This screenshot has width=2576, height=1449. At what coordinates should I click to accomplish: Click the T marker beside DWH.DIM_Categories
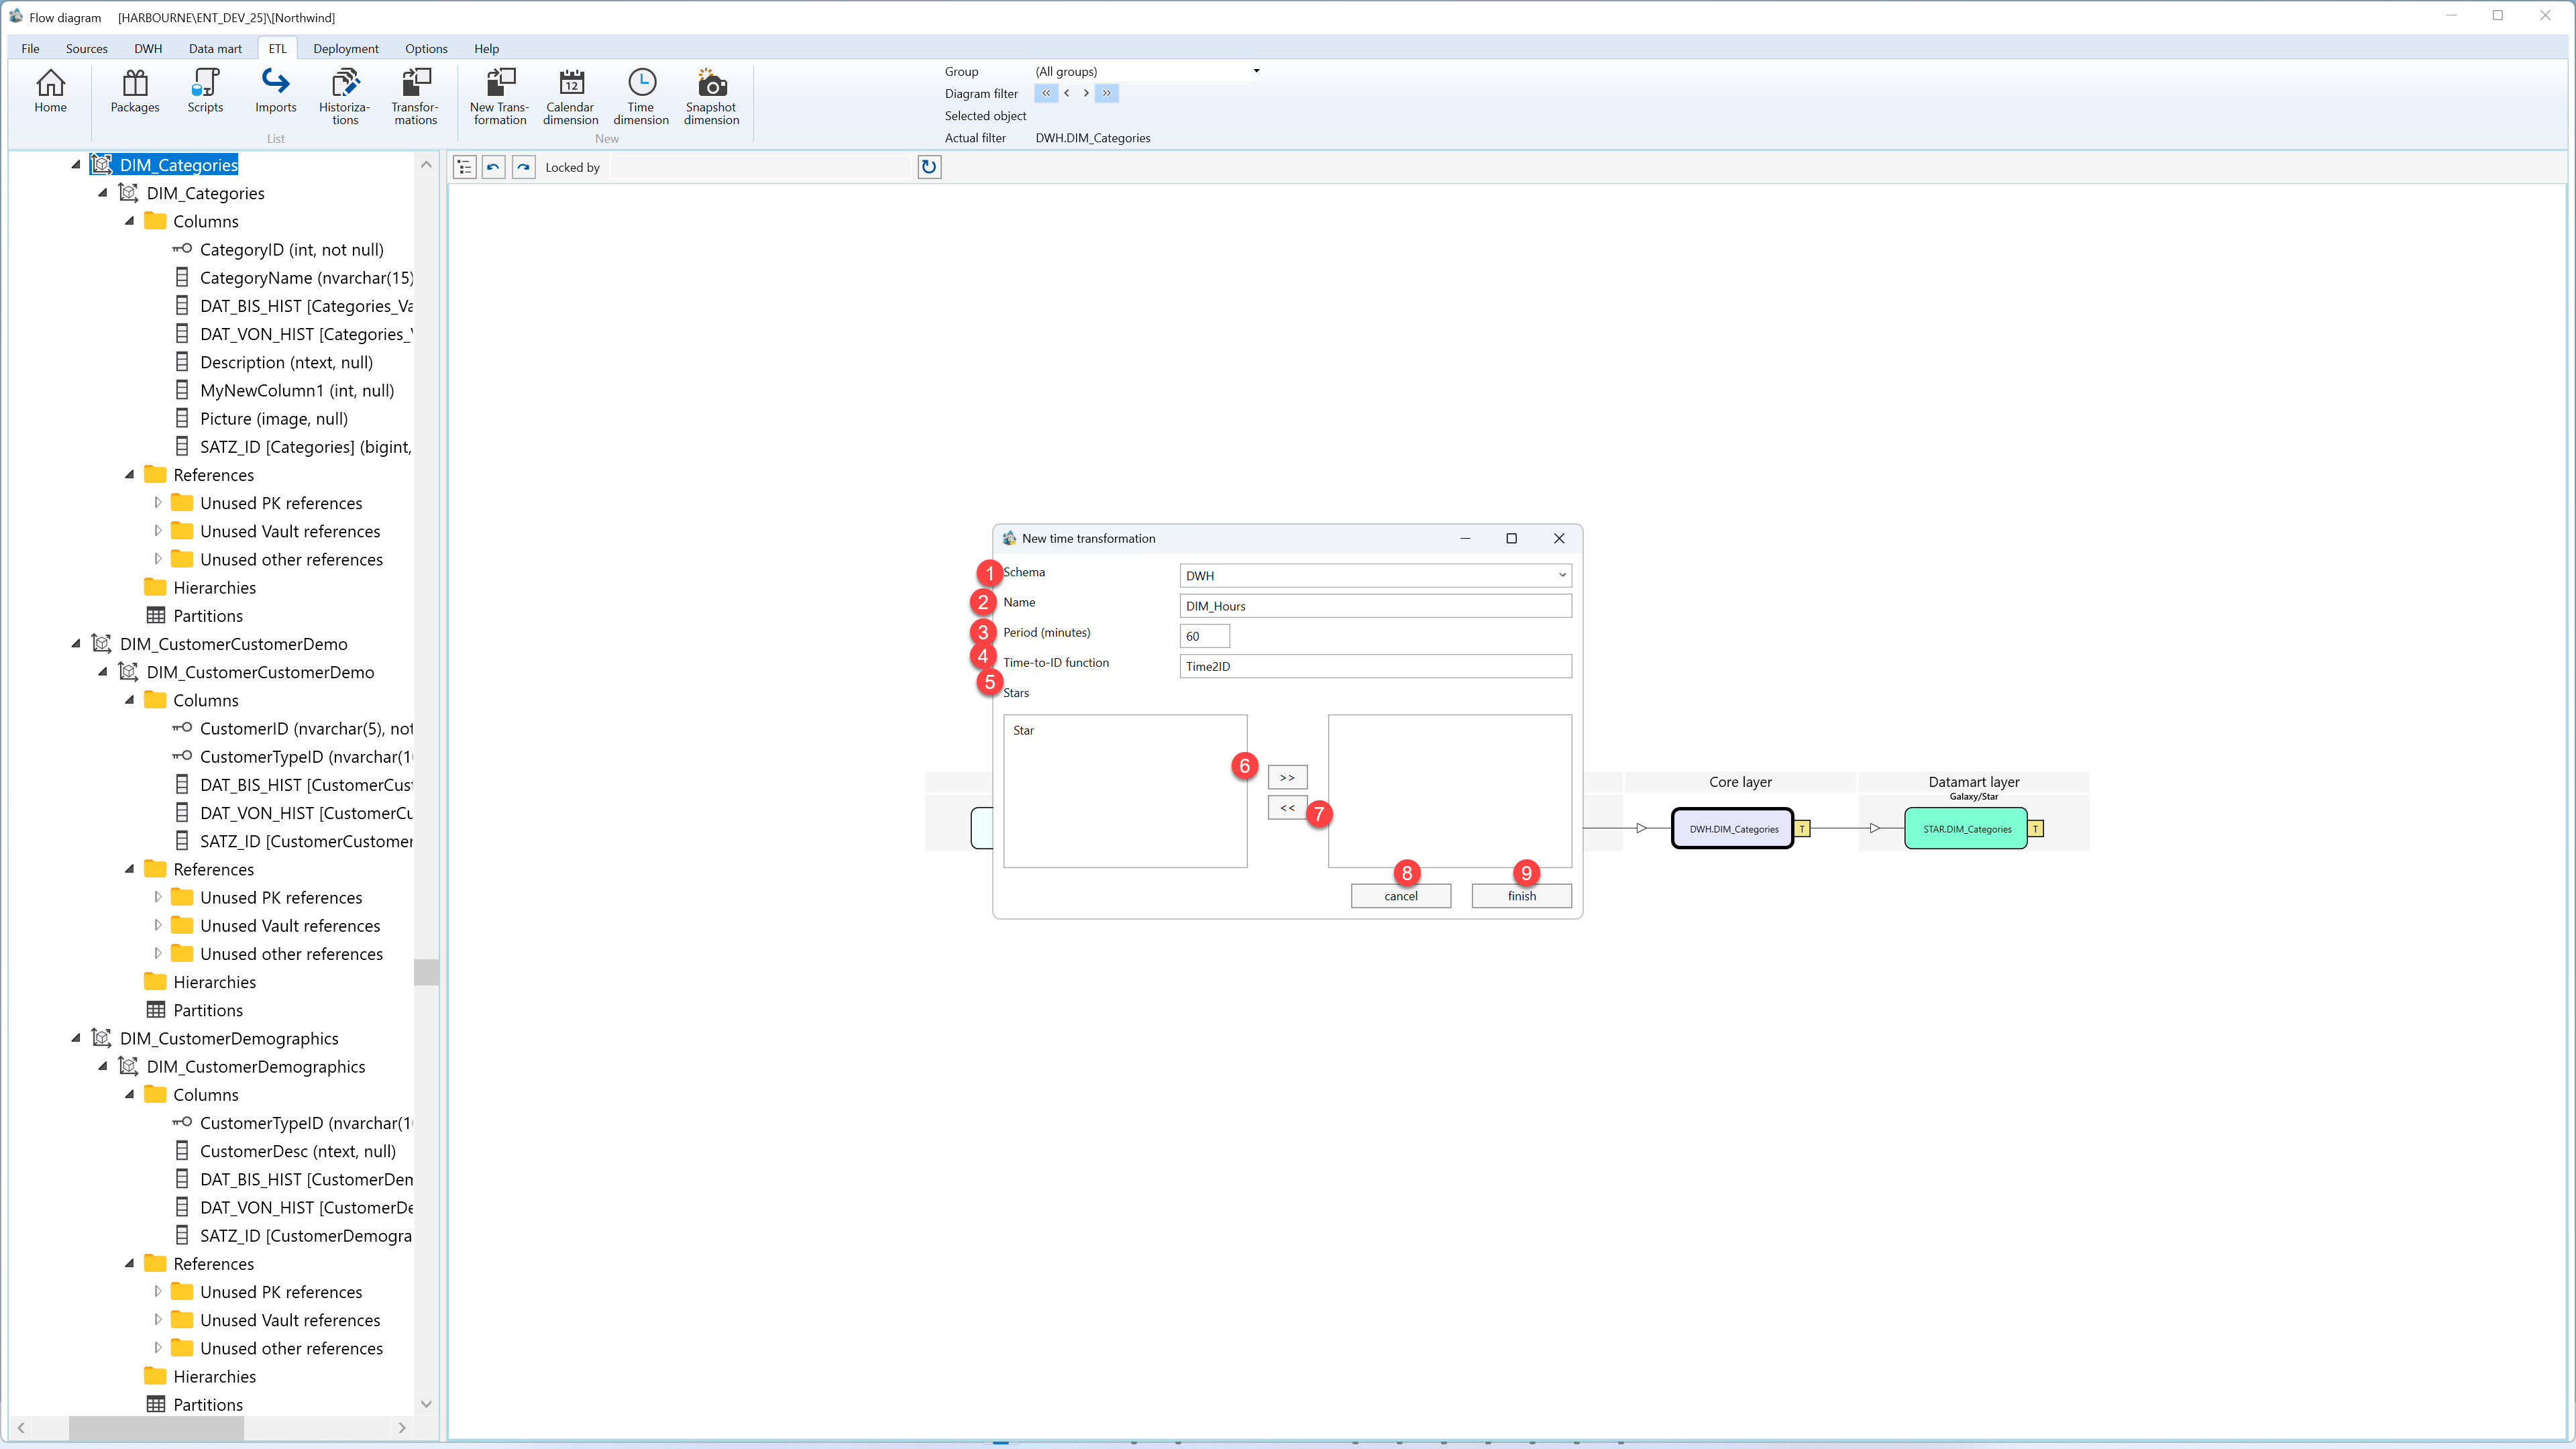[x=1802, y=829]
